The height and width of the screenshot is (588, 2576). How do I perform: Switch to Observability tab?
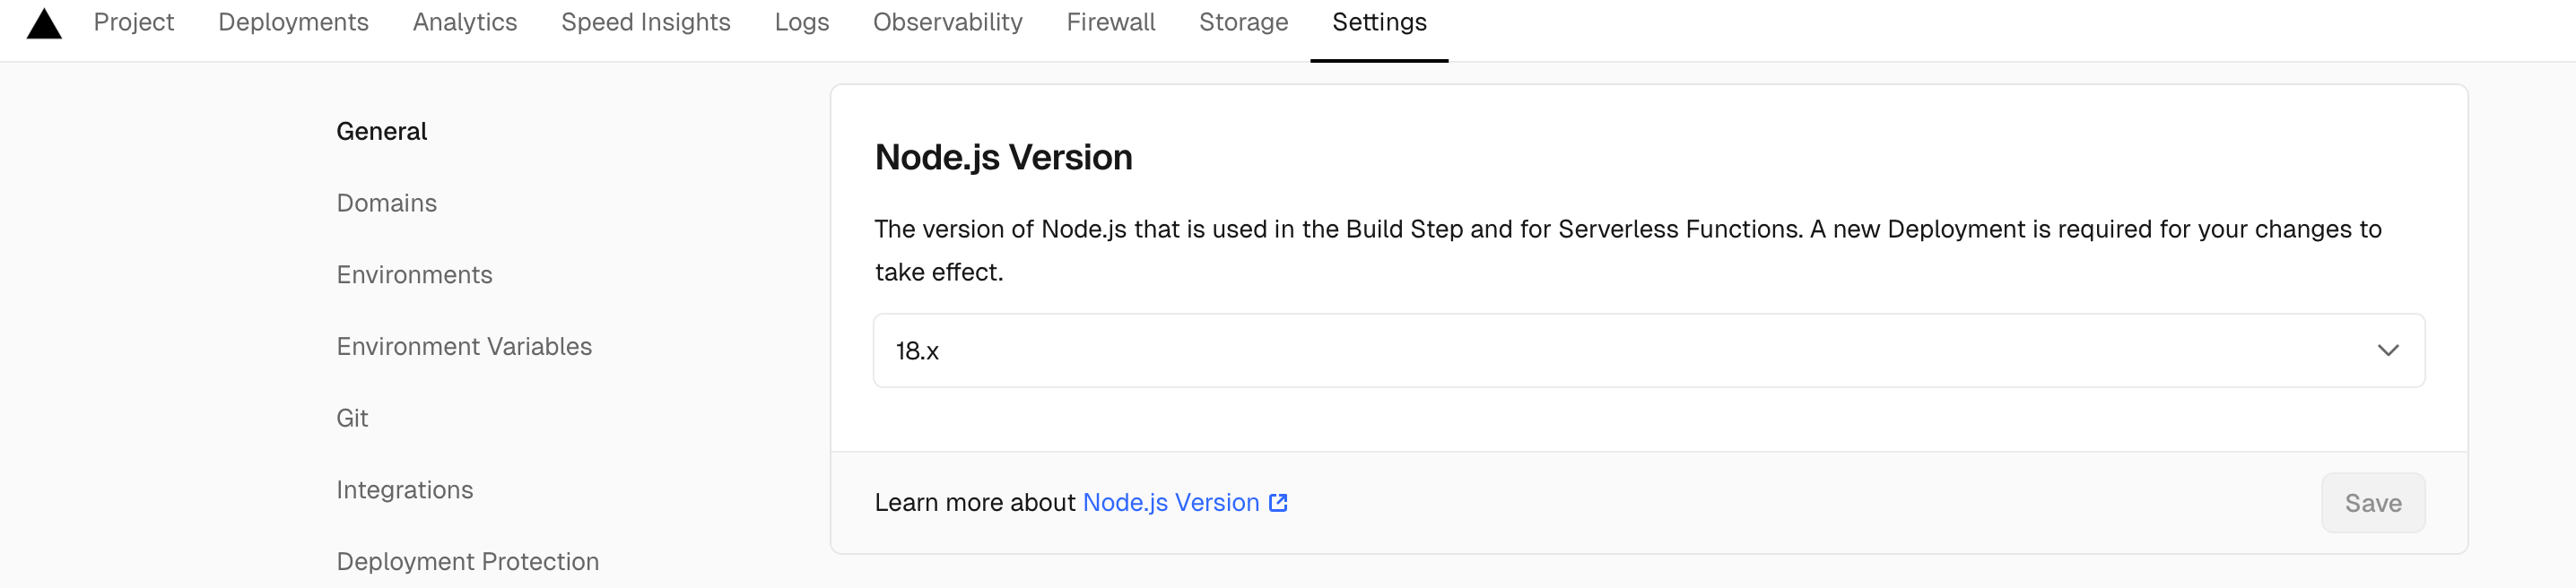[947, 22]
